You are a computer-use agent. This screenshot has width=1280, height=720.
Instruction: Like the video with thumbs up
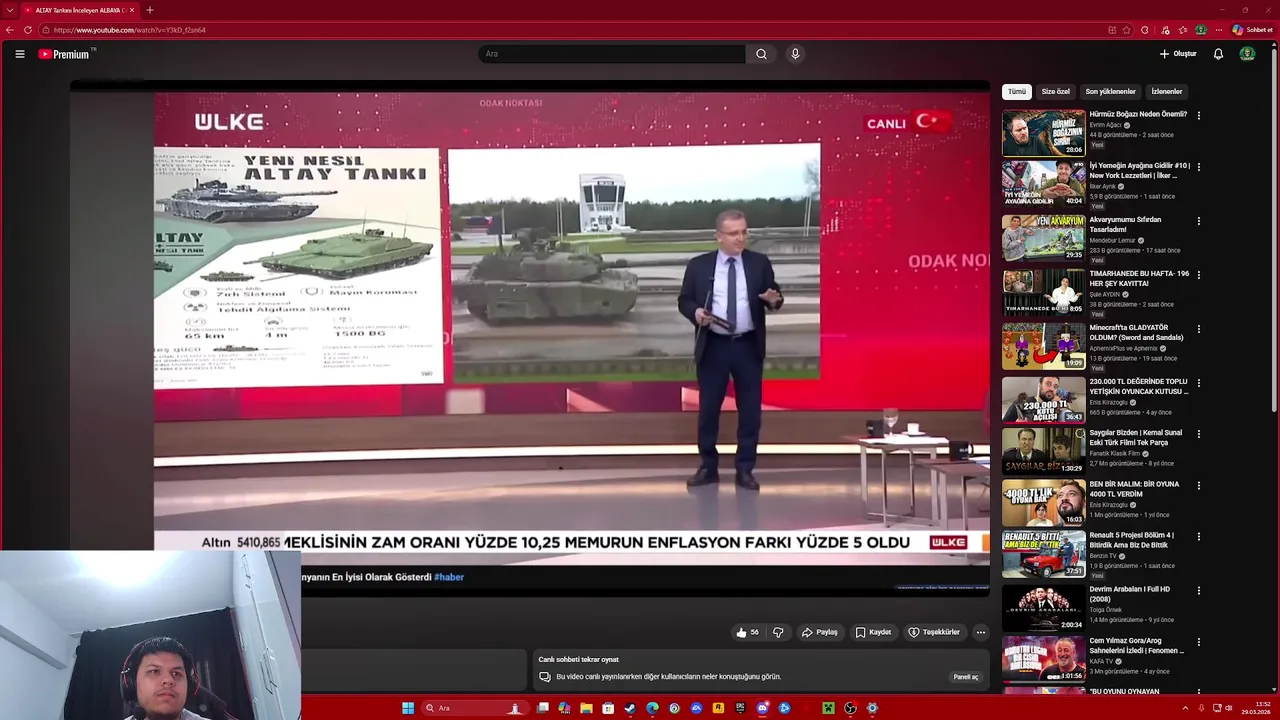[748, 632]
